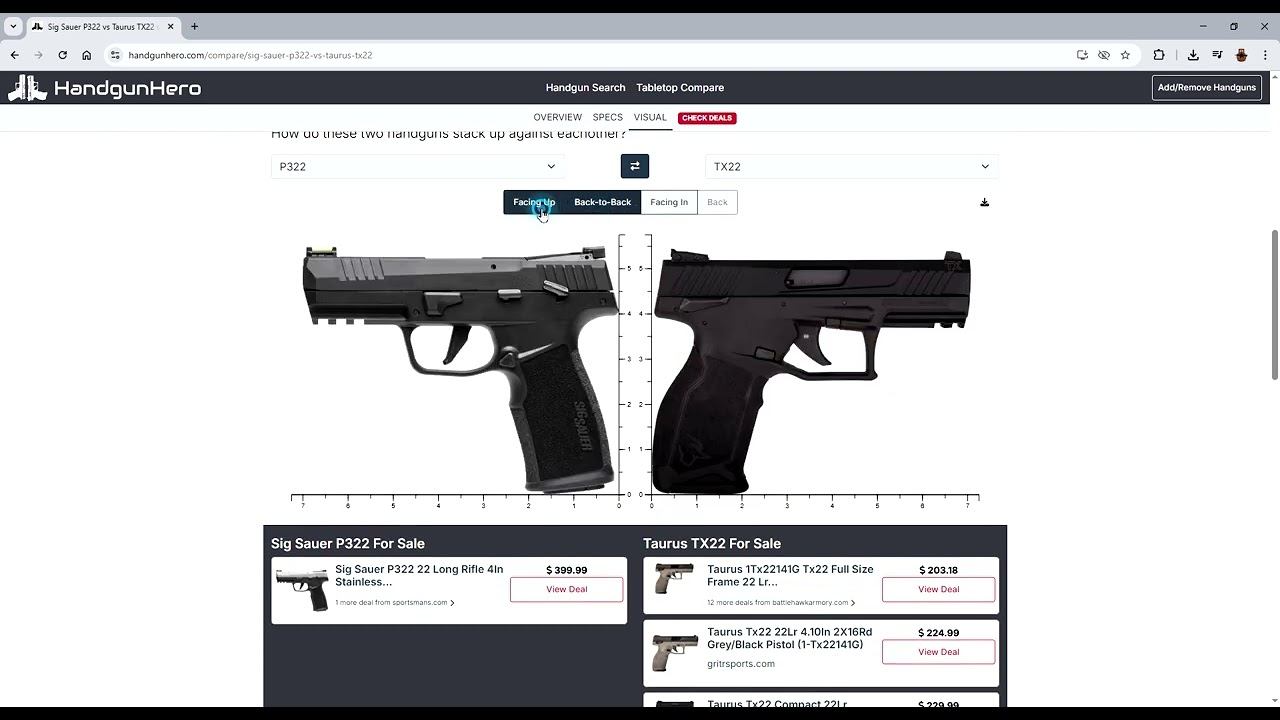Click the swap handguns arrows icon
Image resolution: width=1280 pixels, height=720 pixels.
(x=634, y=166)
